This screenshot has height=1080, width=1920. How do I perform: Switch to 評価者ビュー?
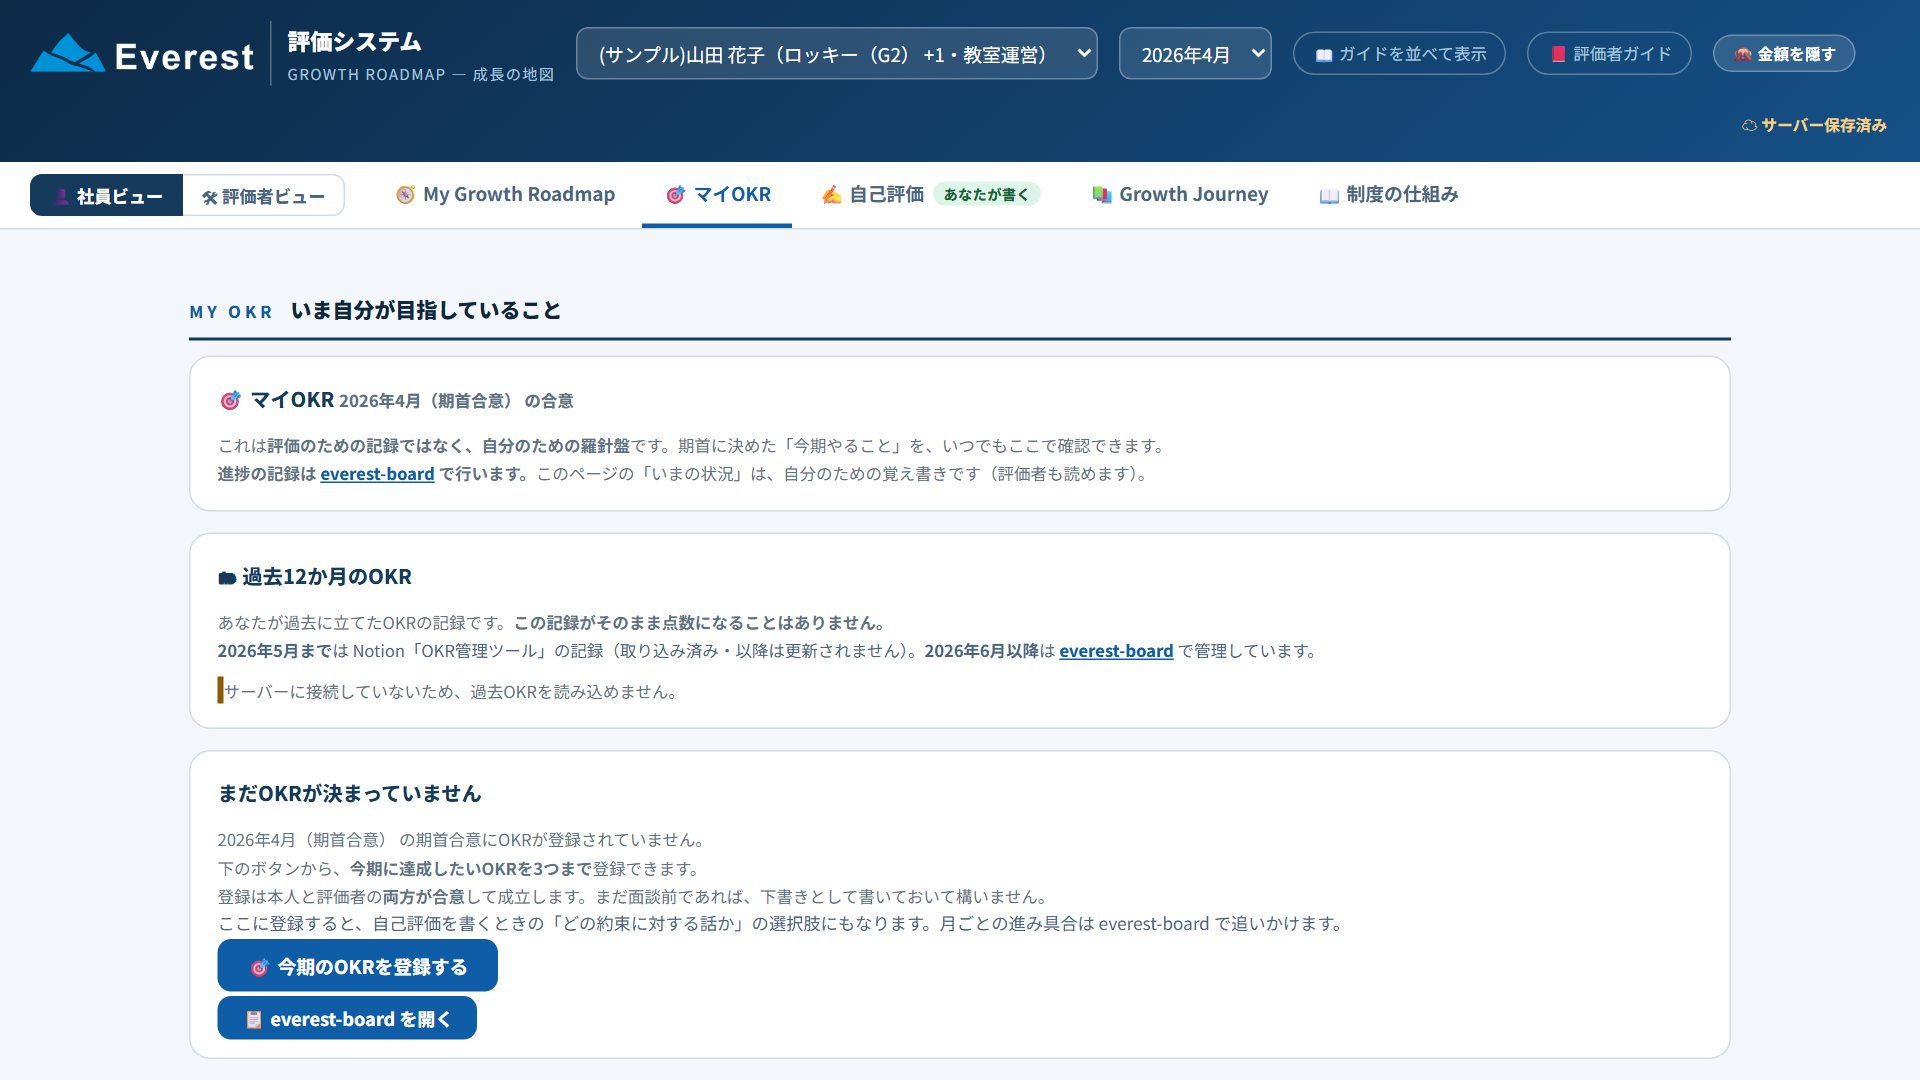(x=263, y=196)
